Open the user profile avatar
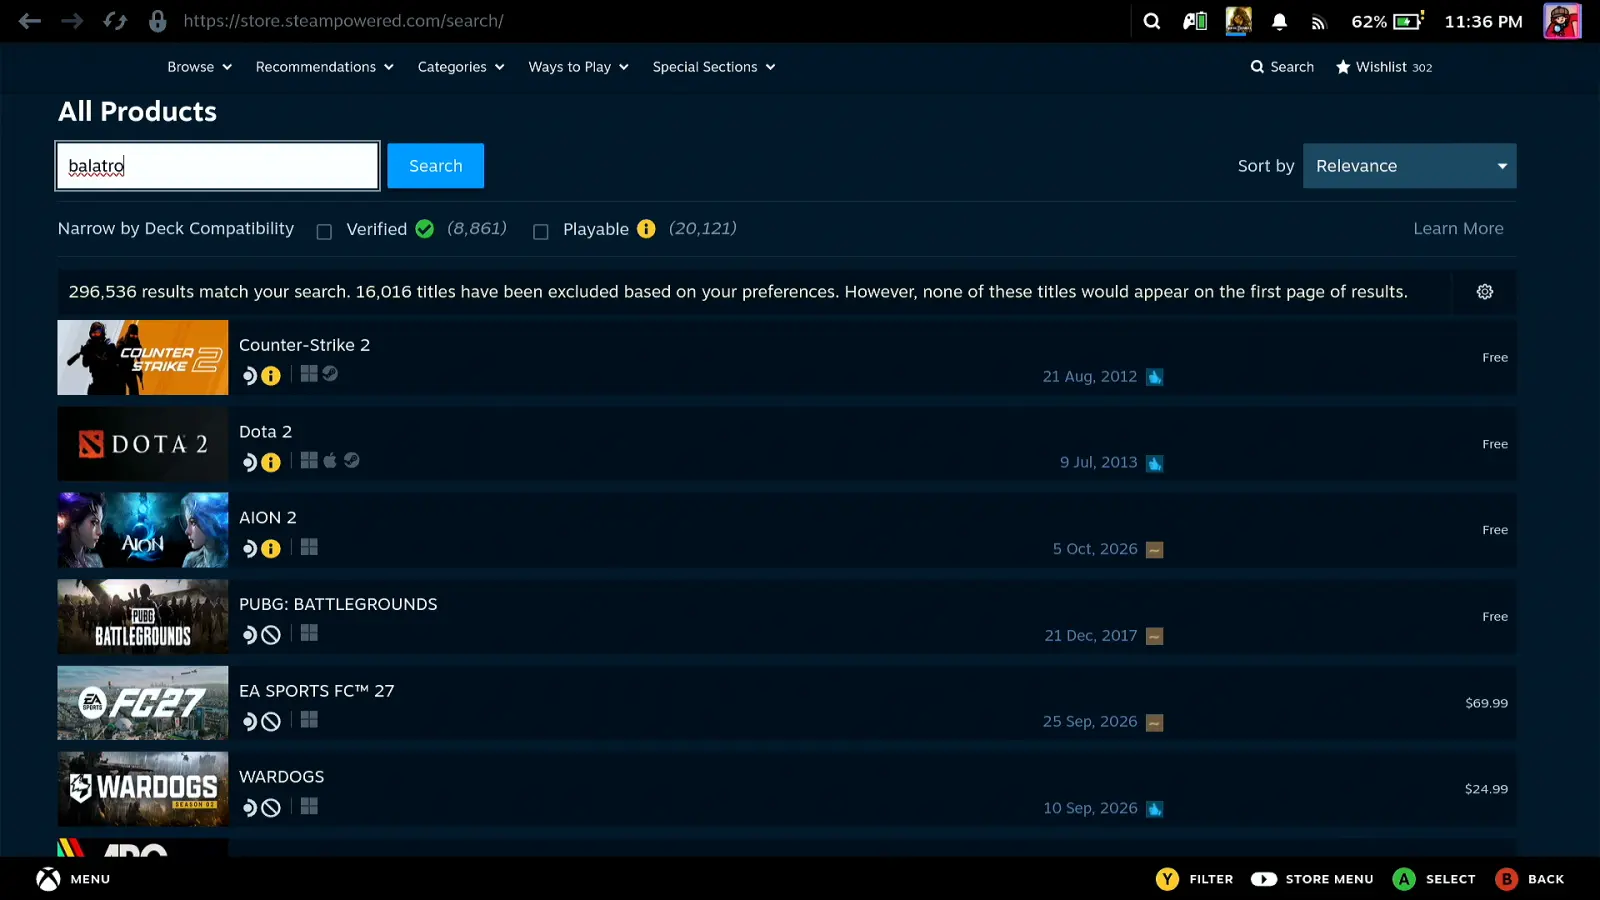 click(x=1562, y=21)
